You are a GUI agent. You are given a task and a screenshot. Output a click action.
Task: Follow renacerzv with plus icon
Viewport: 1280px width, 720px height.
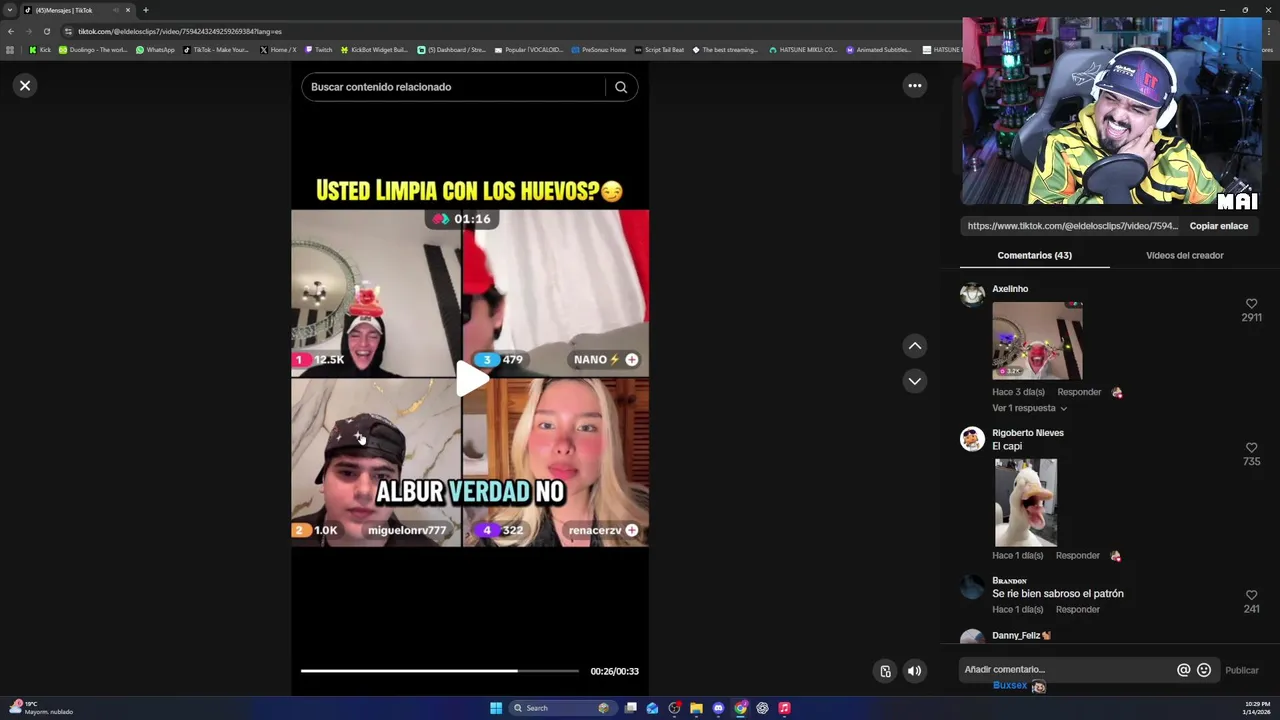pos(631,530)
